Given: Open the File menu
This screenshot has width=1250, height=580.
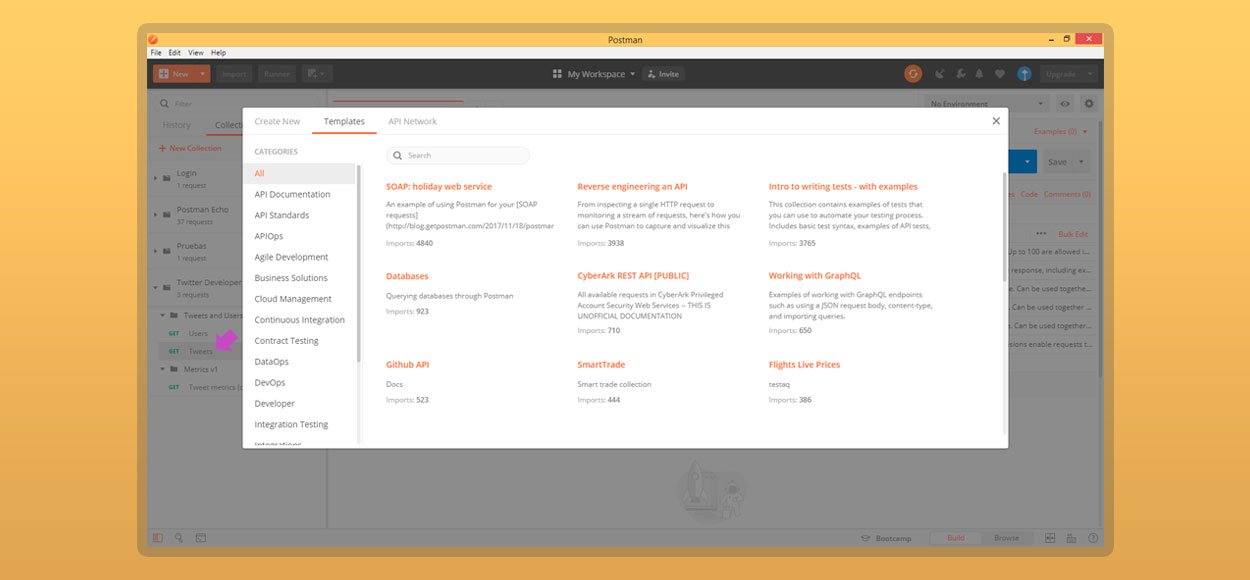Looking at the screenshot, I should tap(156, 53).
